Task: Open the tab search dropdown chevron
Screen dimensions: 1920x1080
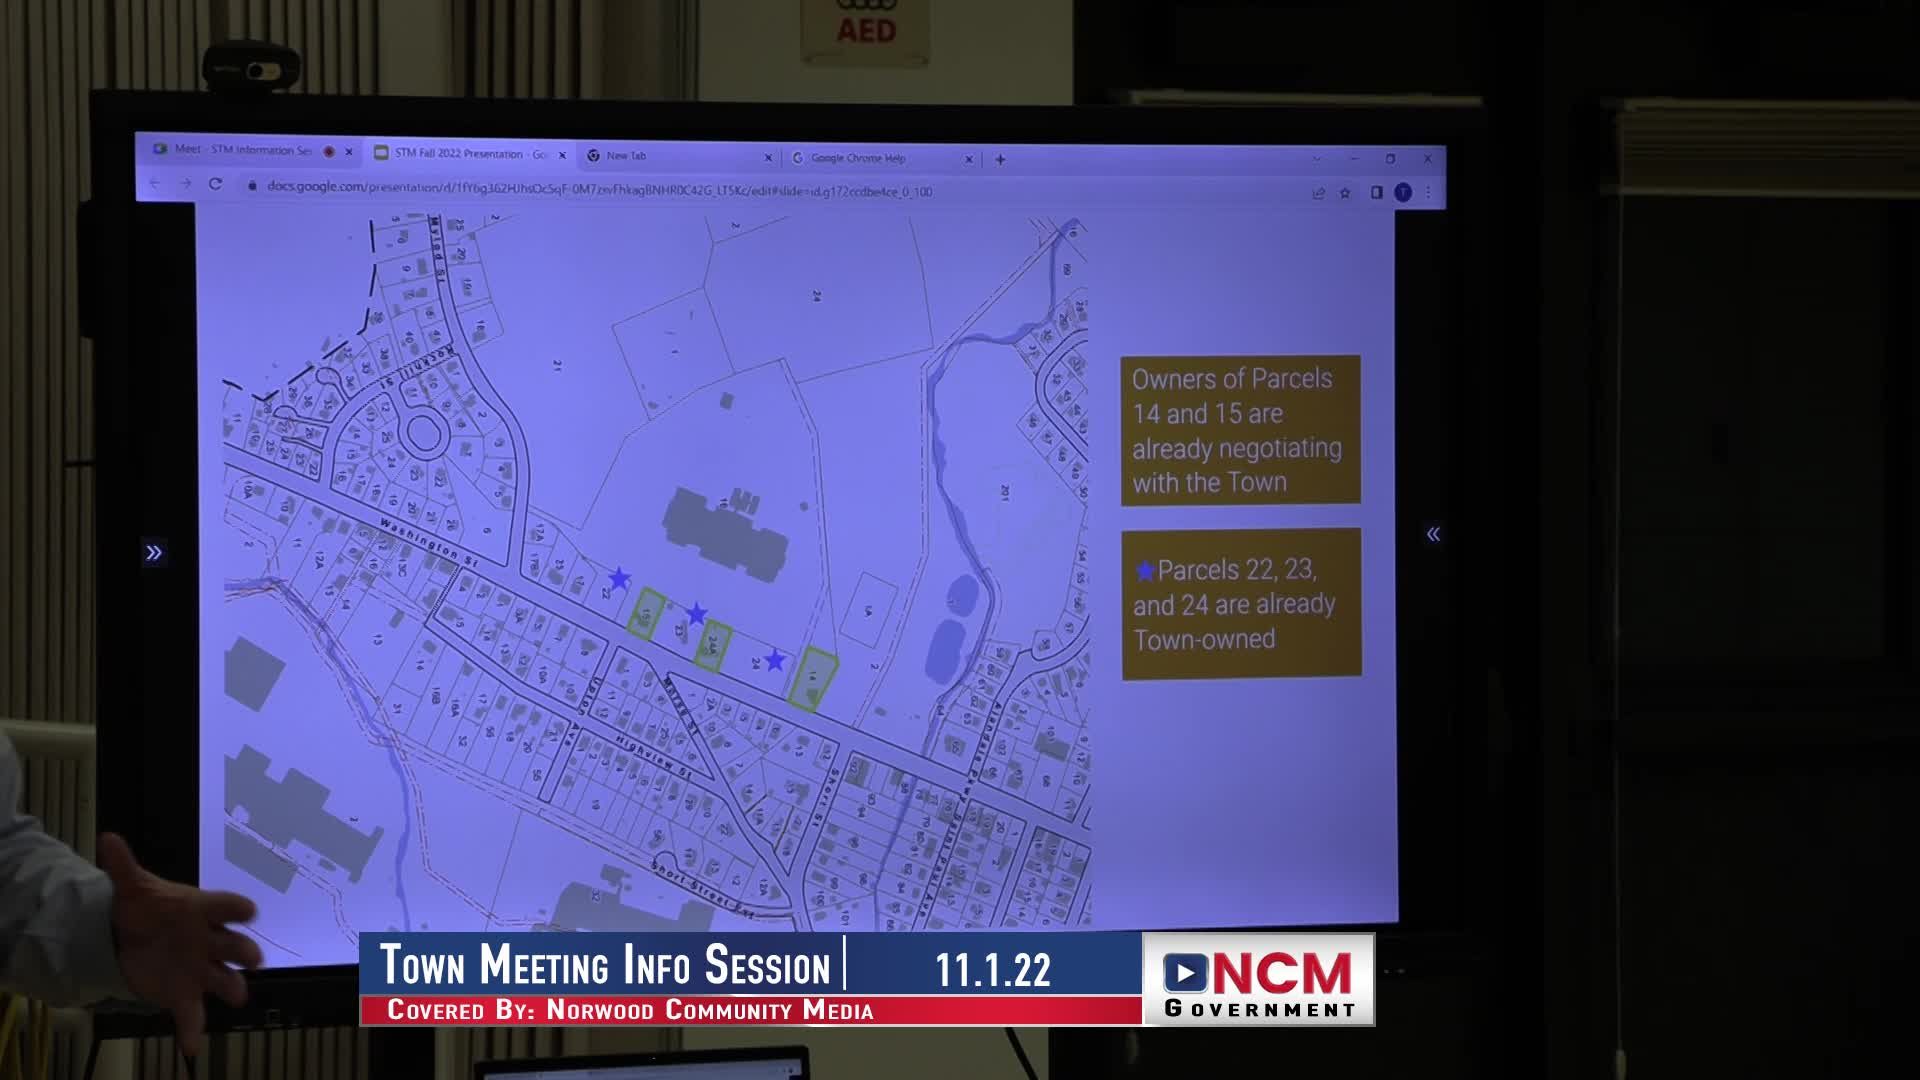Action: [x=1316, y=158]
